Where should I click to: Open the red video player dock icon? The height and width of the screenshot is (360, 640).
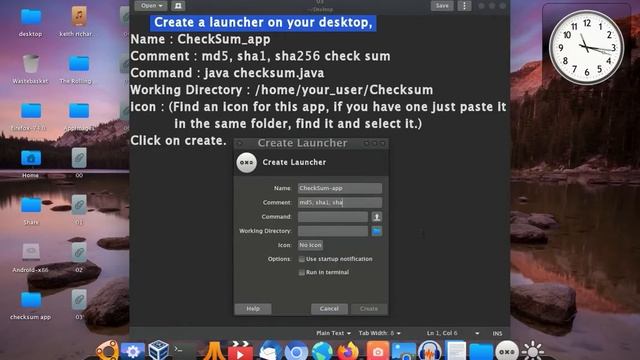click(x=240, y=351)
